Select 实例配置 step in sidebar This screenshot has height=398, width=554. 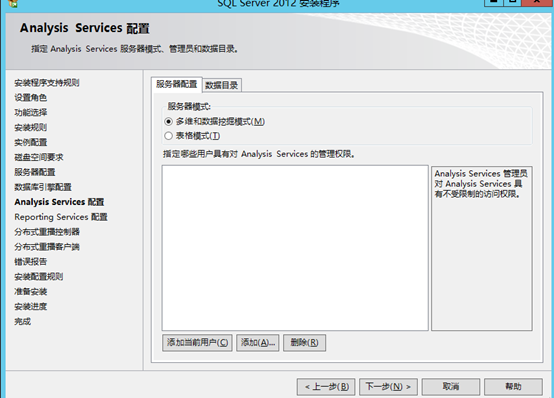tap(30, 142)
